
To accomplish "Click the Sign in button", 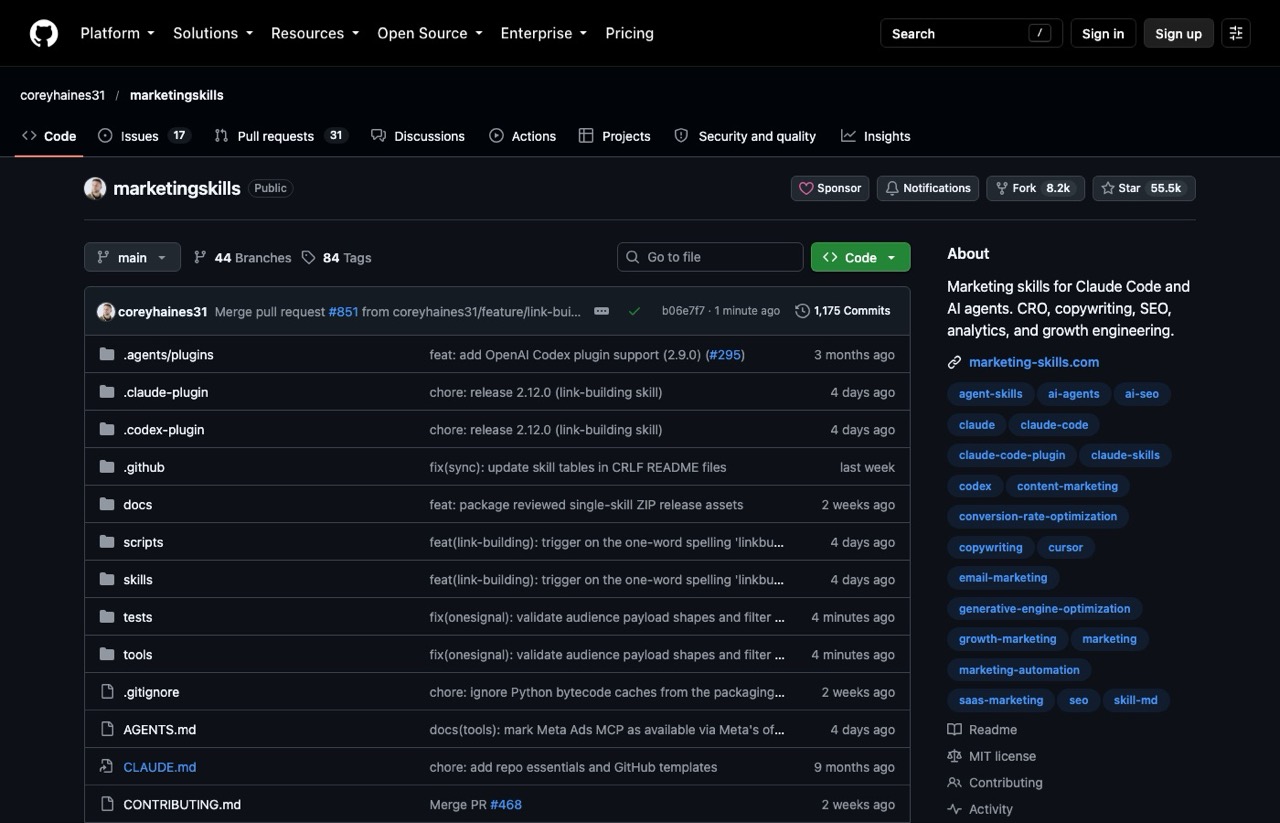I will pyautogui.click(x=1103, y=33).
